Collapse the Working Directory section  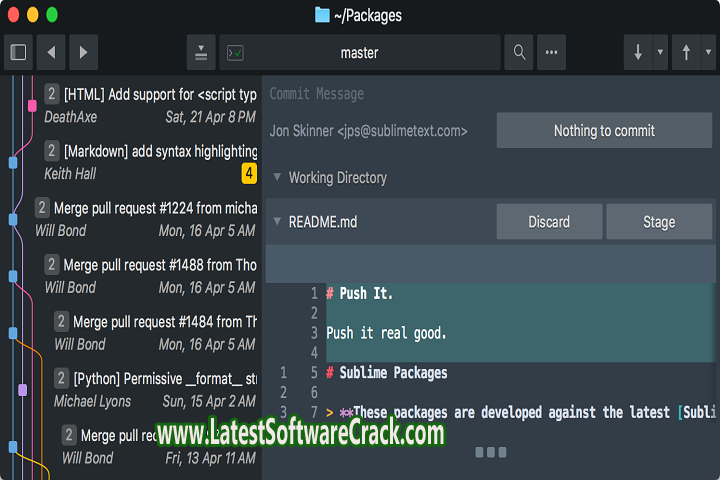(277, 178)
